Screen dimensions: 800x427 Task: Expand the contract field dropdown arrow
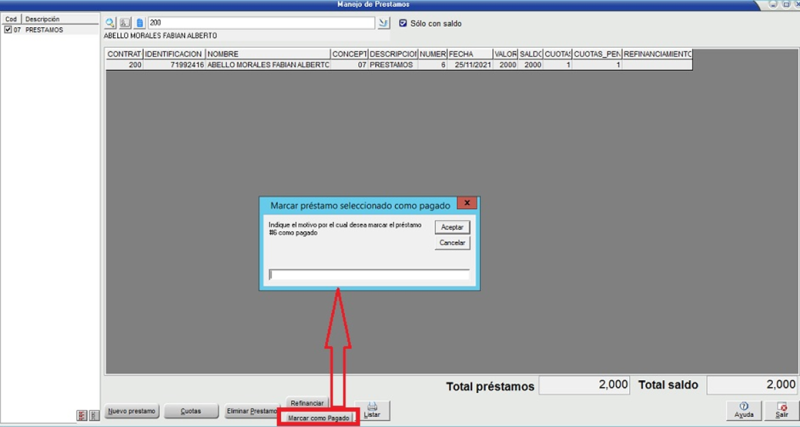[383, 22]
